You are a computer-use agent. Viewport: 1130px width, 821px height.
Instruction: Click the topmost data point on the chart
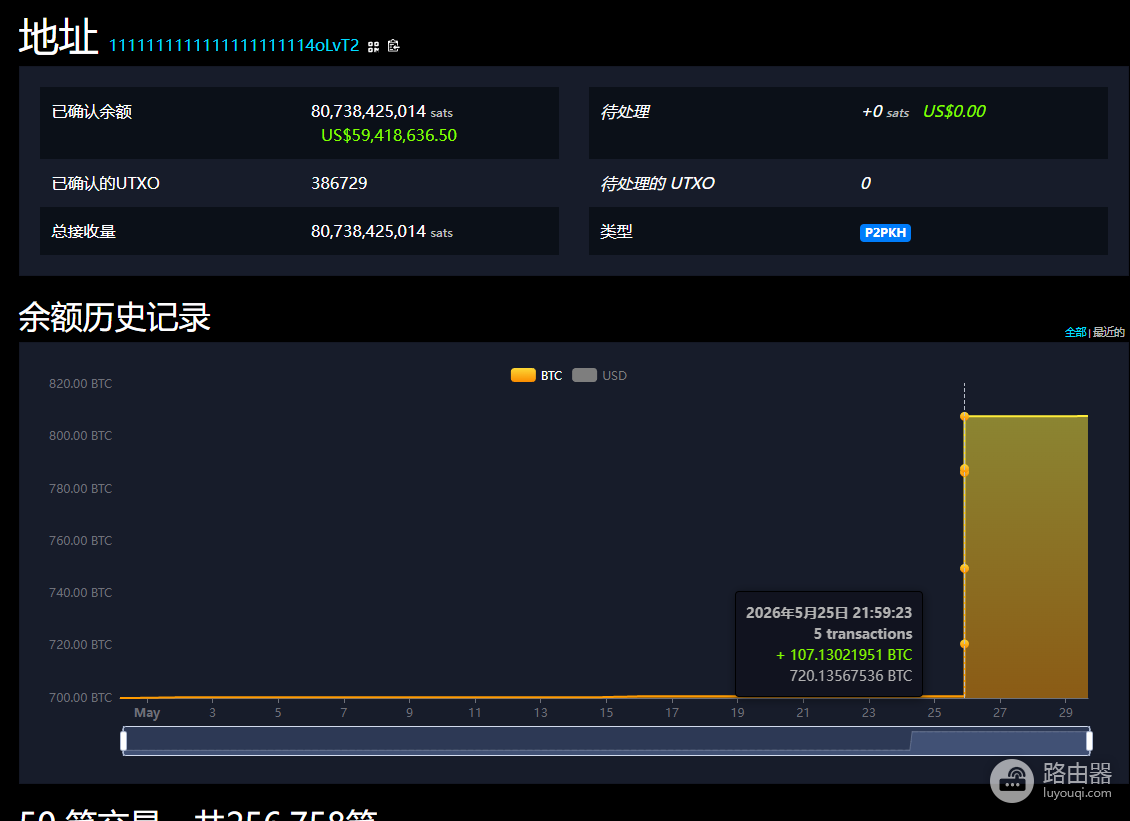(x=964, y=417)
